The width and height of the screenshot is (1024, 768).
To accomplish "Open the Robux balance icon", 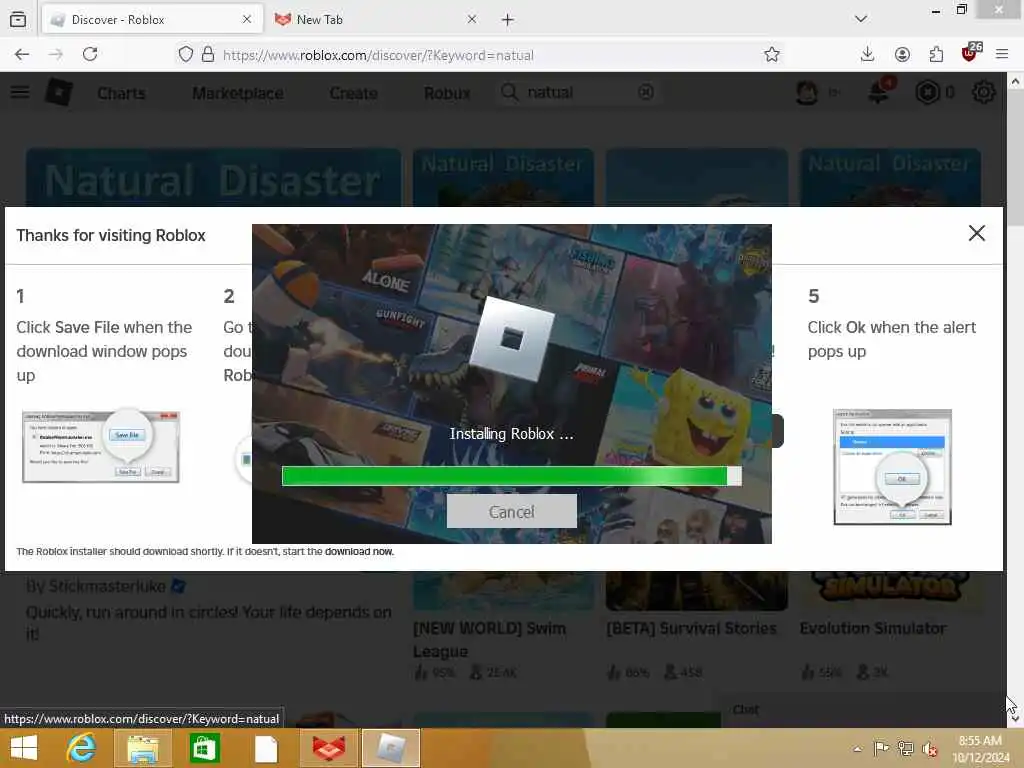I will click(927, 93).
